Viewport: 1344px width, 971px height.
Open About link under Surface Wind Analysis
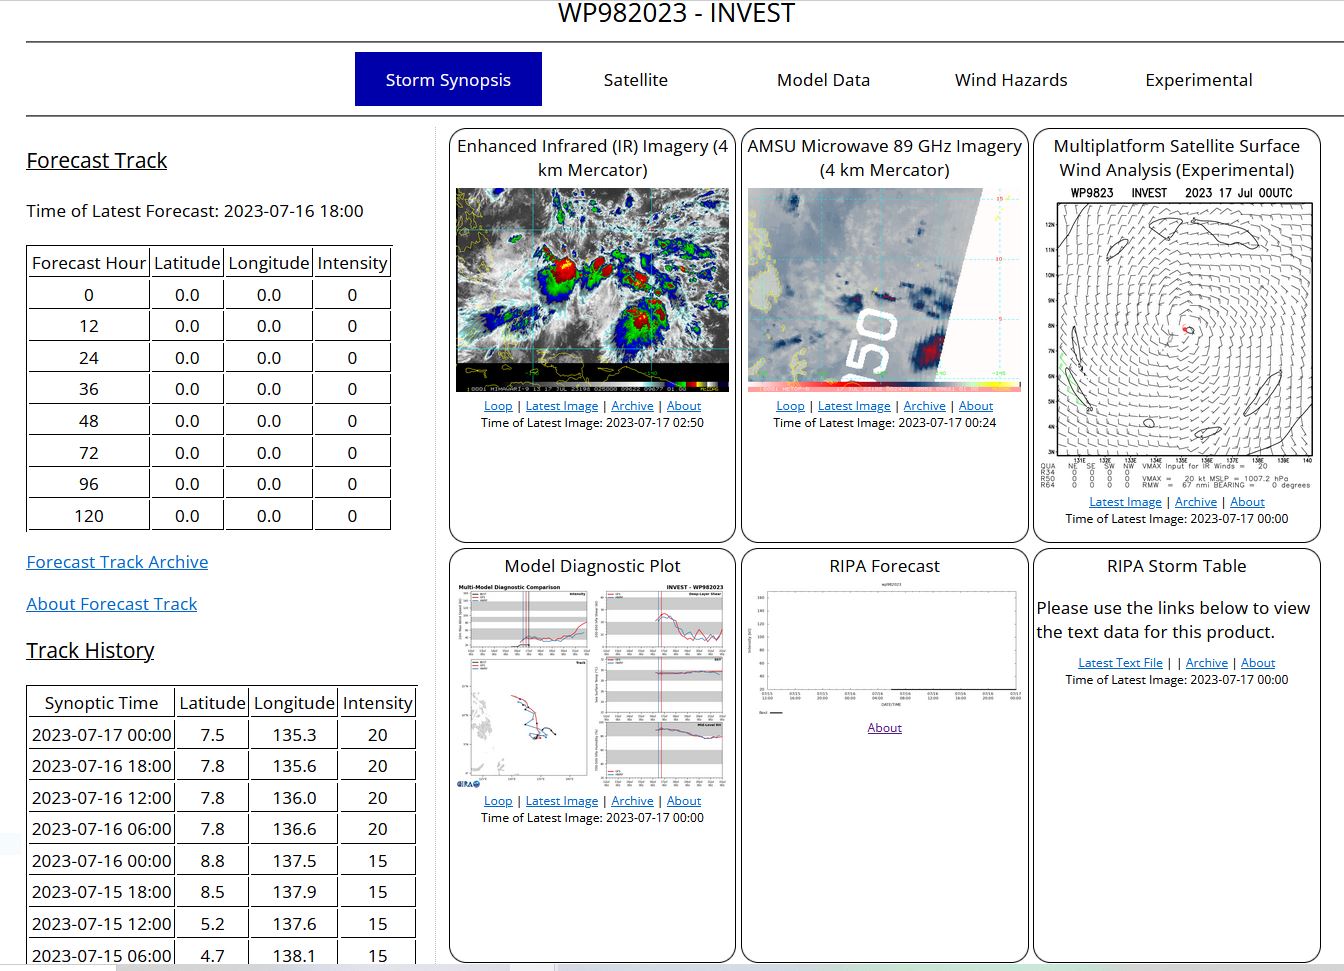(1247, 502)
